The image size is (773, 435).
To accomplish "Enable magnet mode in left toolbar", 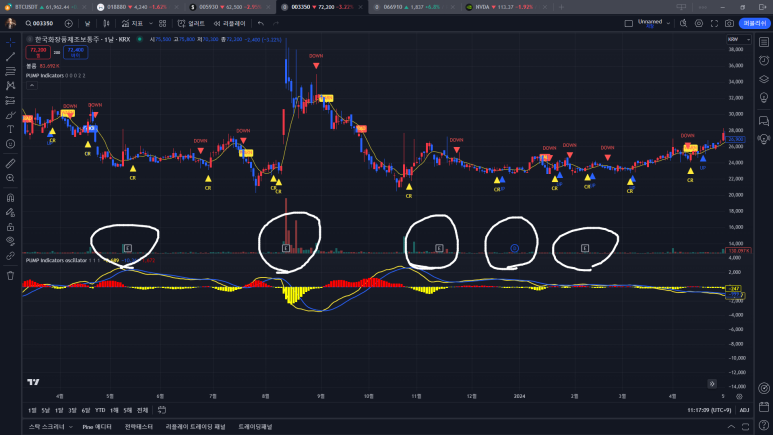I will tap(10, 198).
